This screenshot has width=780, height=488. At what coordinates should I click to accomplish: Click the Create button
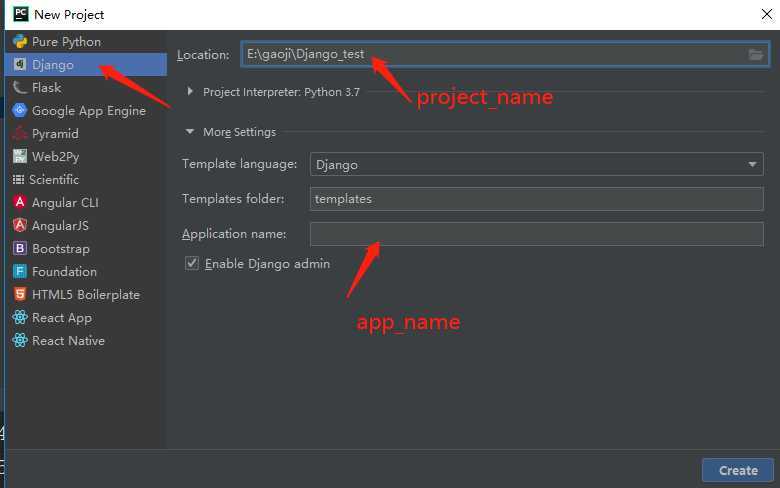738,470
